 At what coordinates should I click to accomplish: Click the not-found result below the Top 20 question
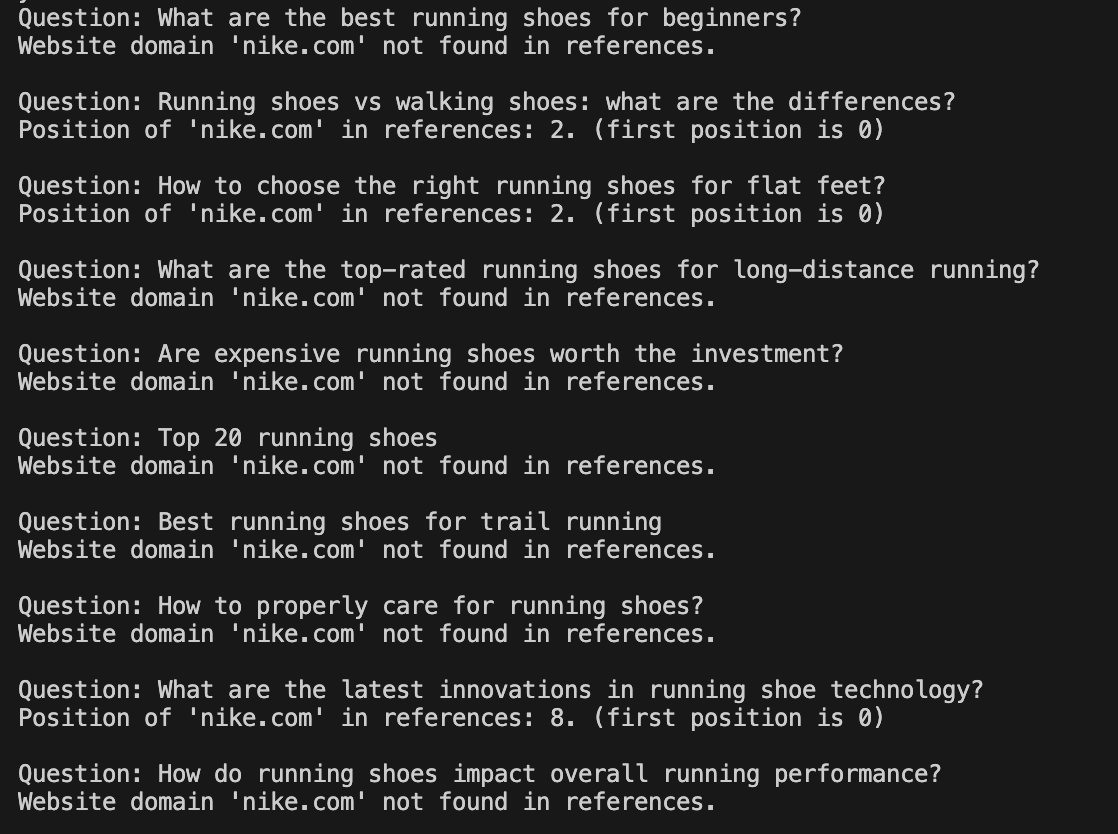[x=367, y=466]
